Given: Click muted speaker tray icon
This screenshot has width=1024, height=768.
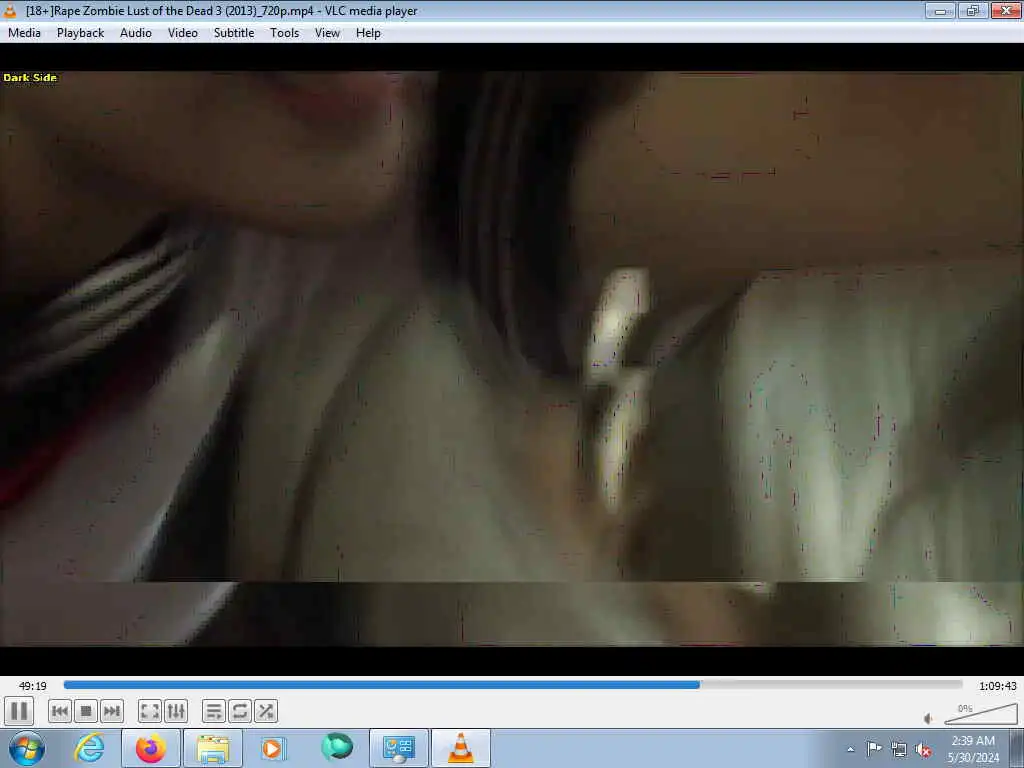Looking at the screenshot, I should click(x=923, y=750).
